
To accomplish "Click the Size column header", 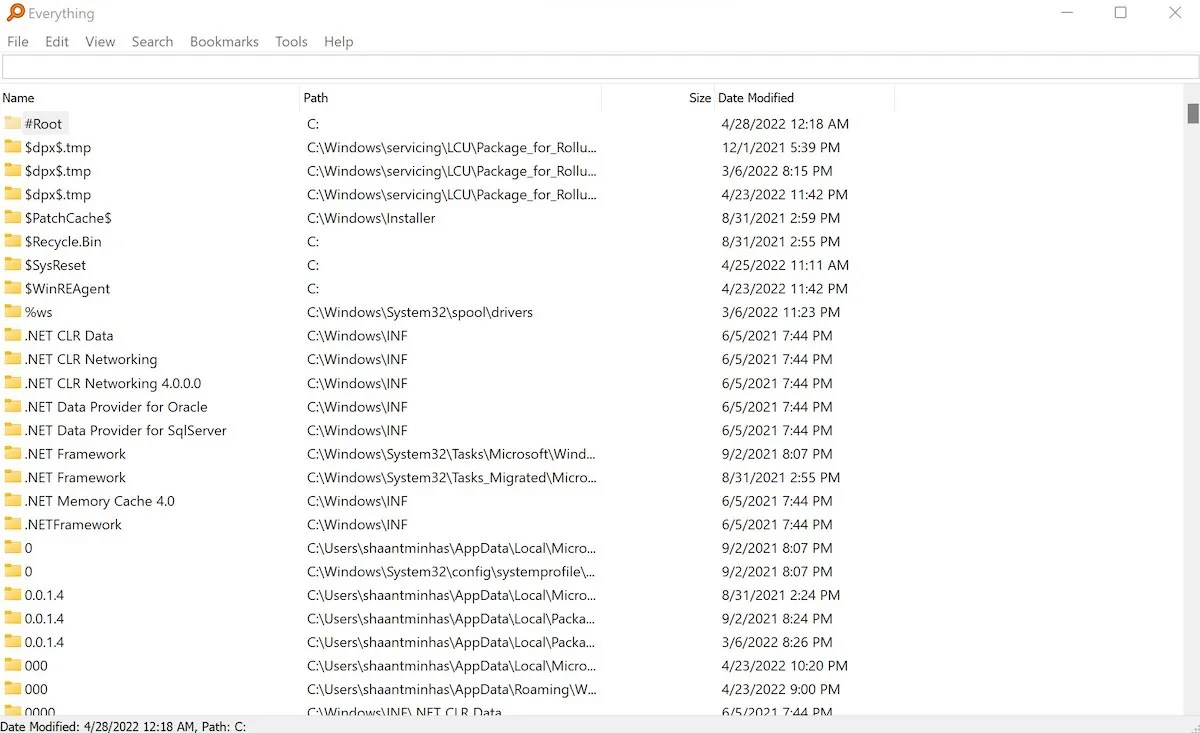I will [697, 97].
